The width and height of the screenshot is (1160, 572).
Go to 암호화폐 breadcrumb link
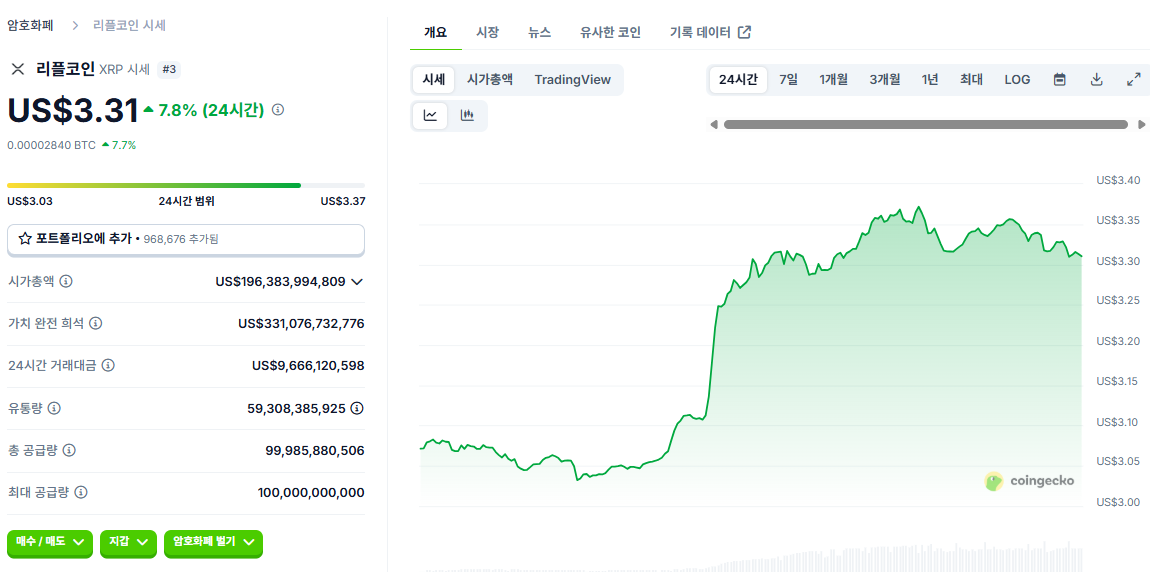pos(30,25)
